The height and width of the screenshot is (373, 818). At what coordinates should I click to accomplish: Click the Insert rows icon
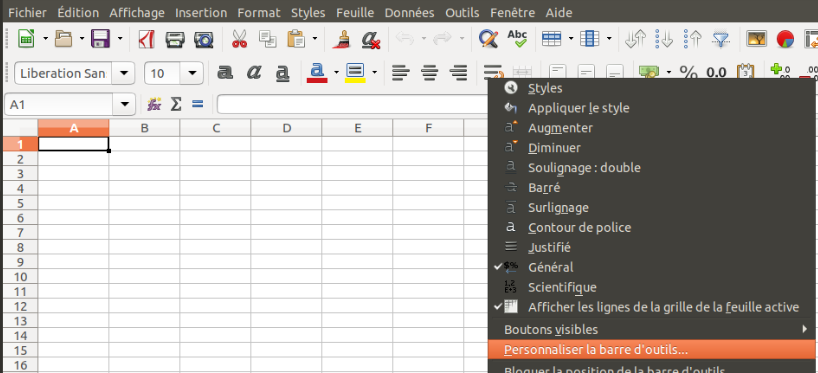click(551, 39)
